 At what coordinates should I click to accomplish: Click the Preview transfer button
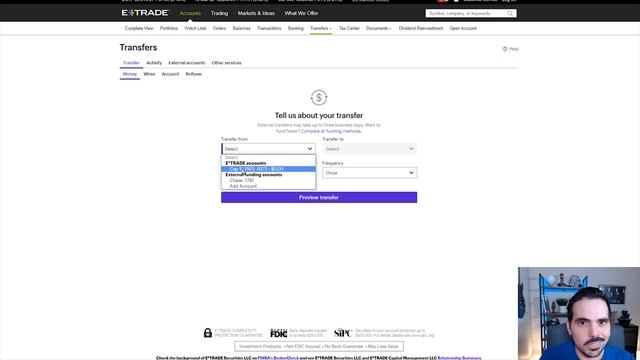[319, 198]
